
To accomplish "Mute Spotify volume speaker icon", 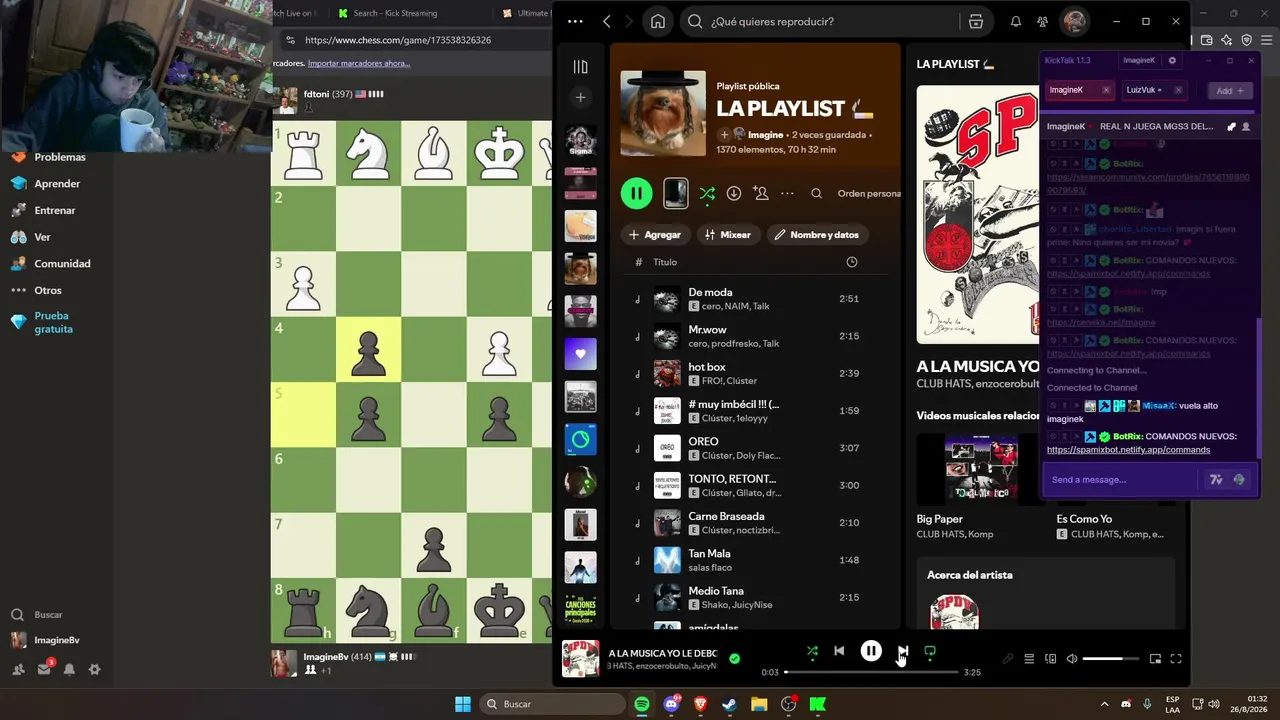I will (x=1072, y=659).
